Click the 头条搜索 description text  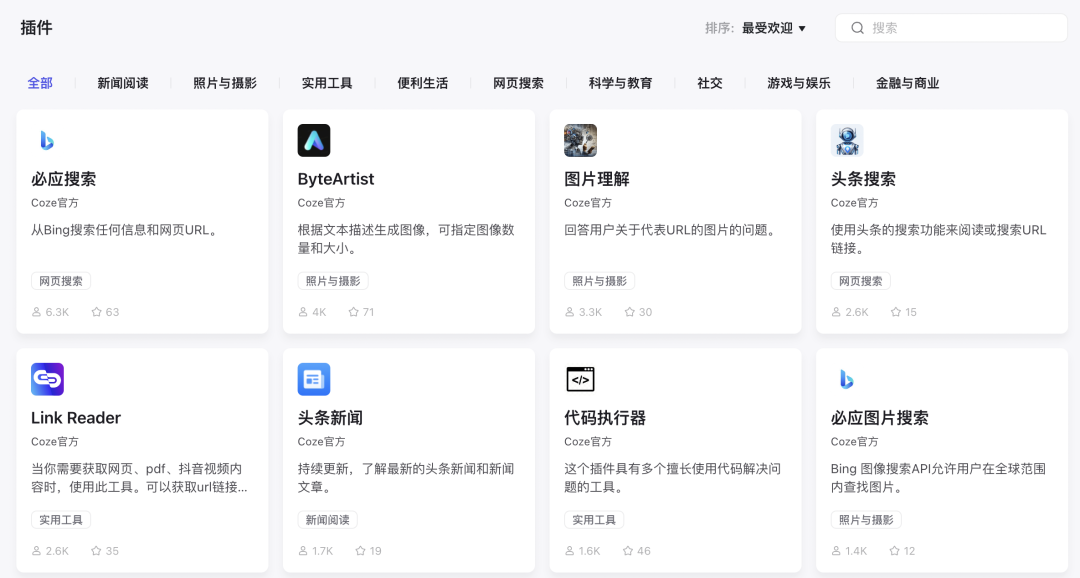(x=939, y=239)
